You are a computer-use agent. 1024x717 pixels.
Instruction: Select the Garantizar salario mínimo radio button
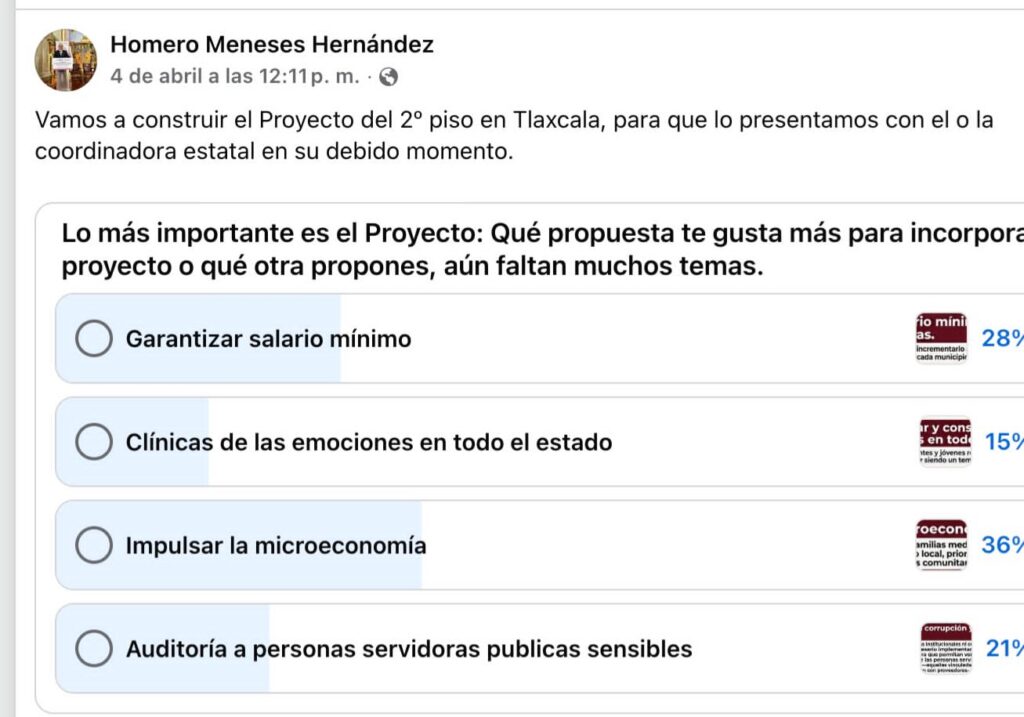(94, 338)
